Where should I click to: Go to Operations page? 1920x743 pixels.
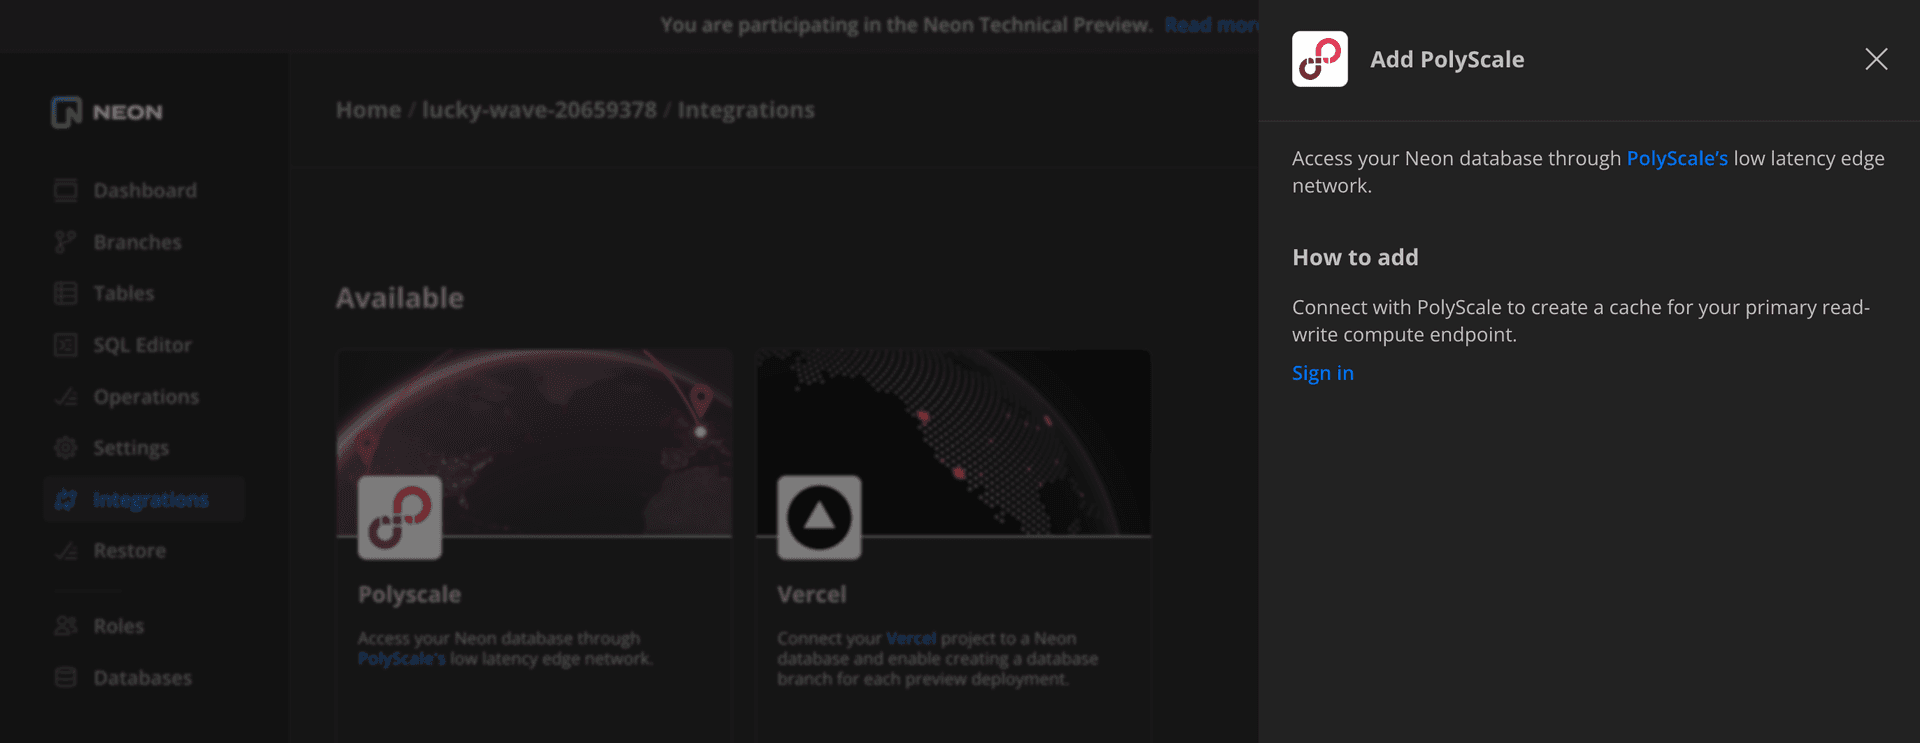pyautogui.click(x=146, y=397)
